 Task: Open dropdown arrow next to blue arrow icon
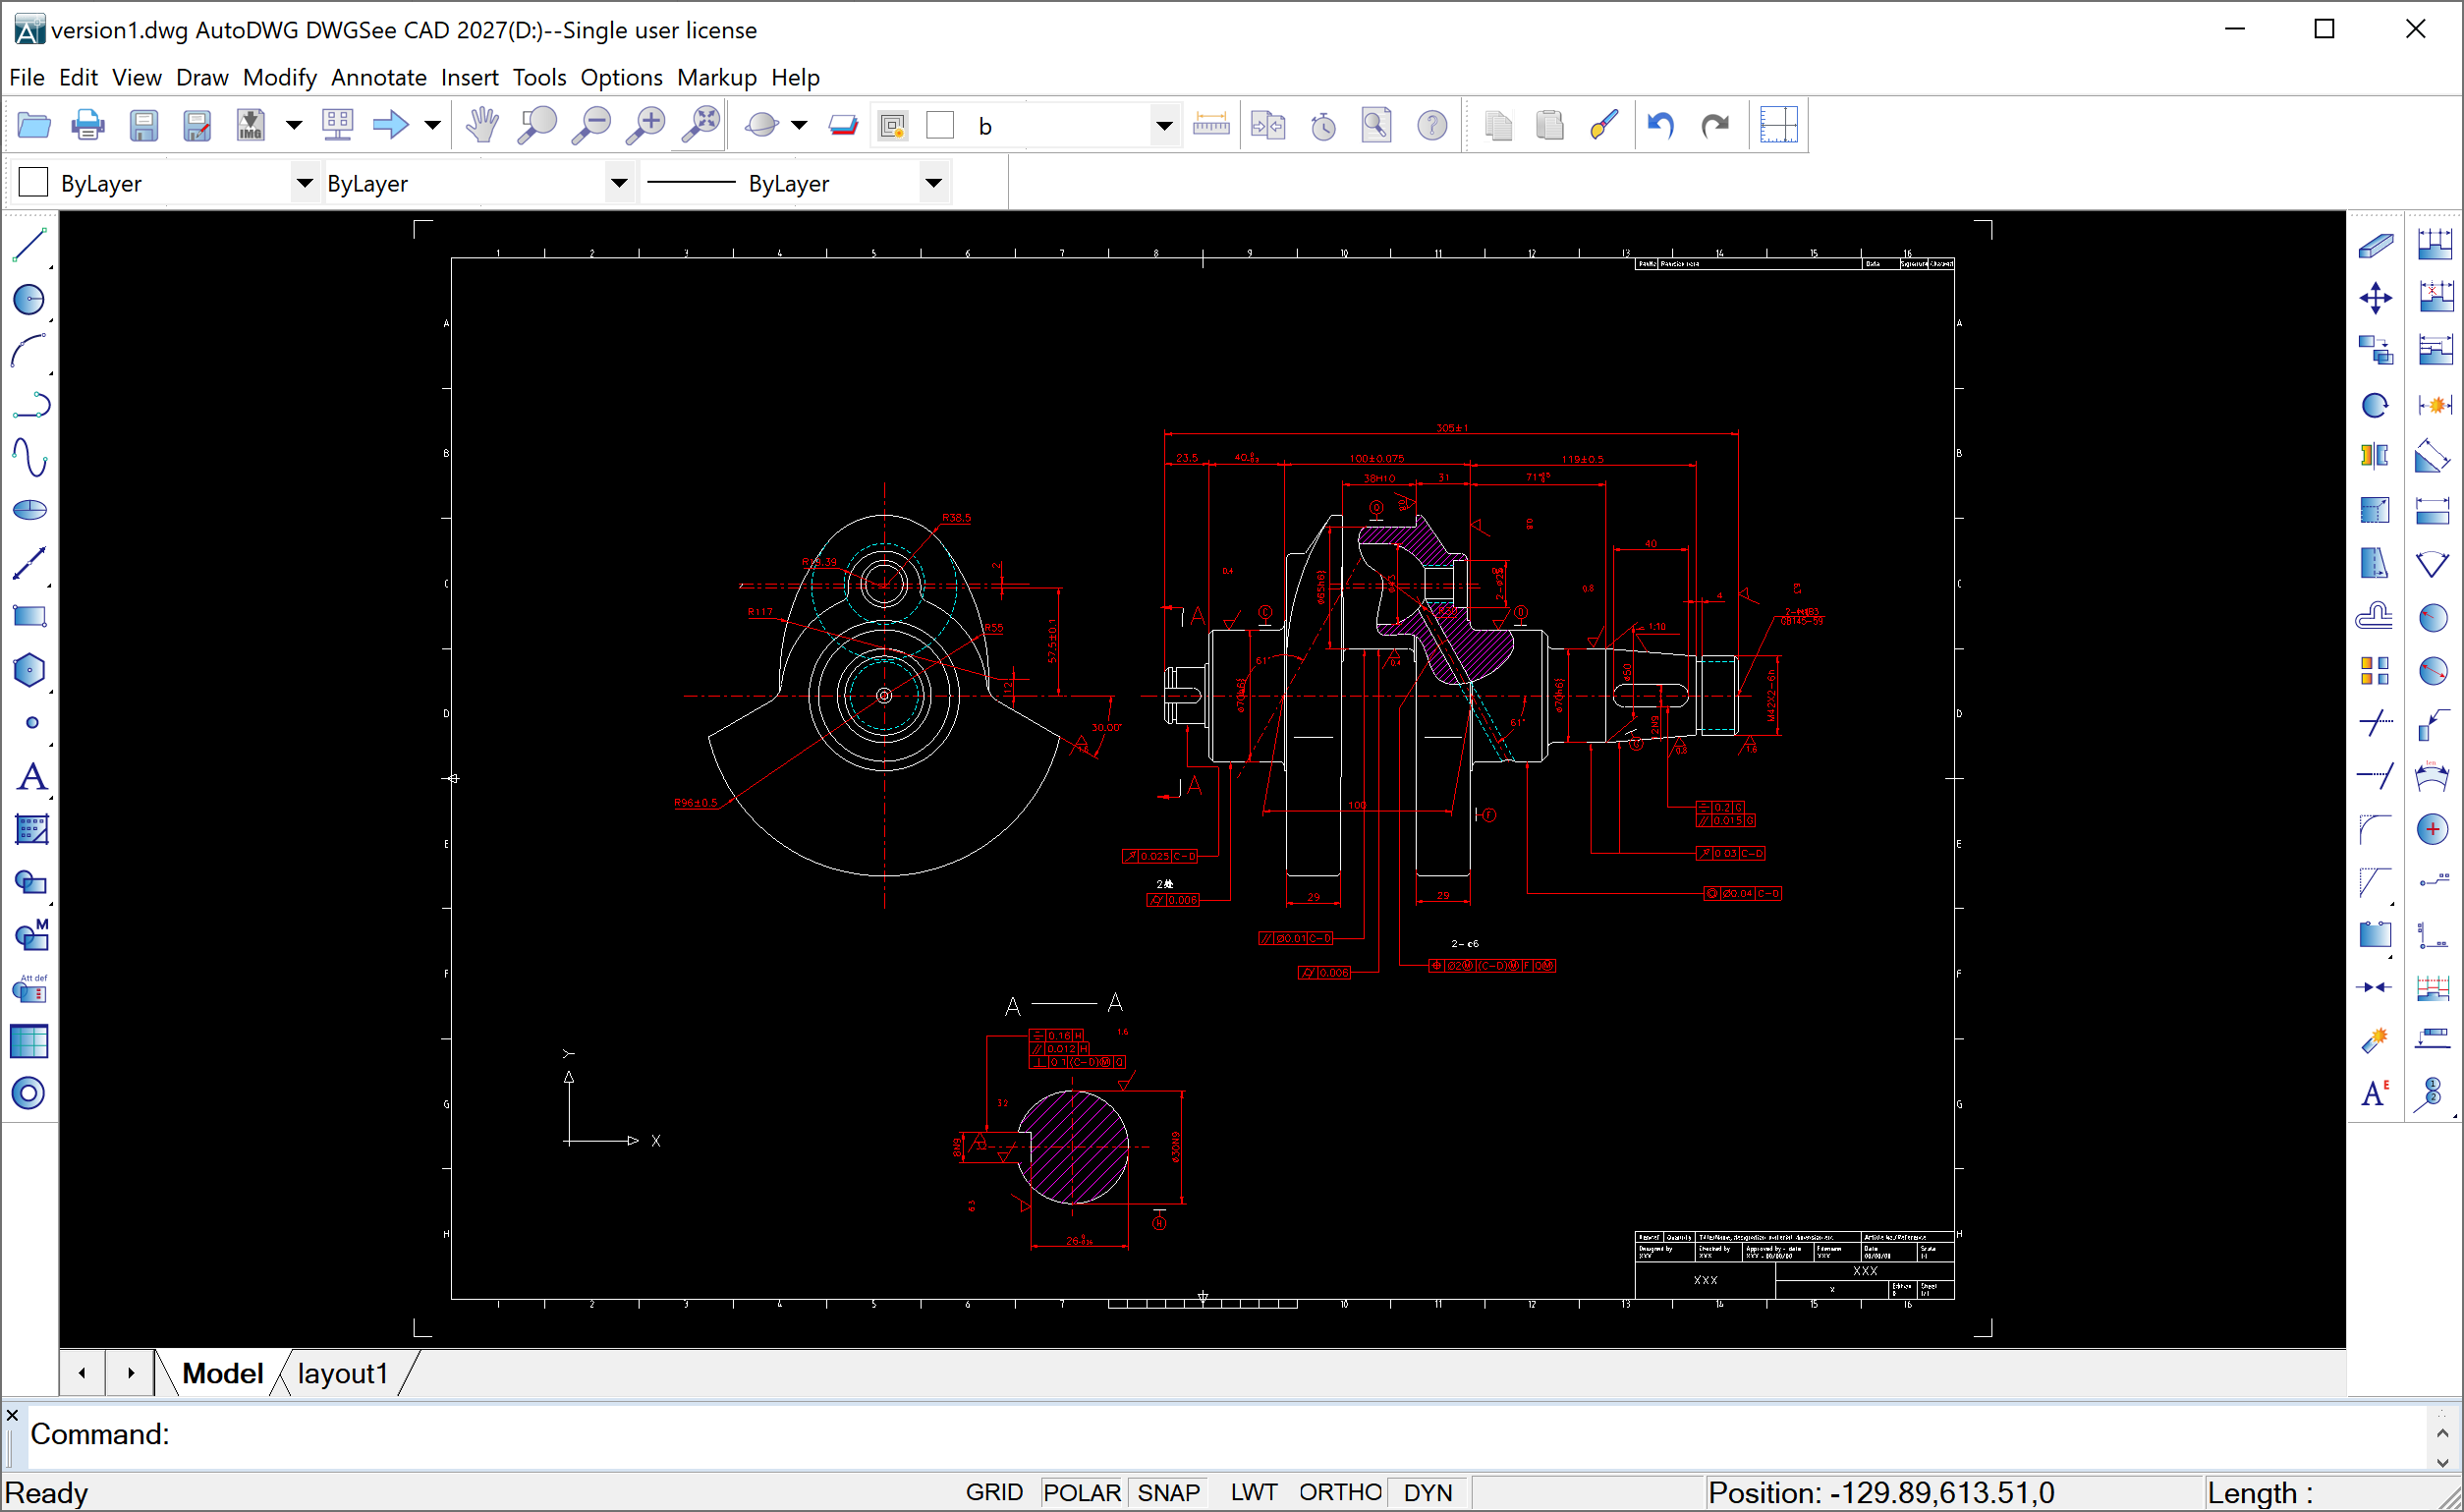432,126
